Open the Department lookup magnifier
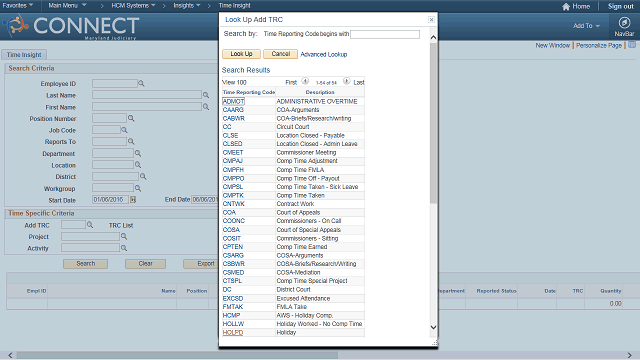The height and width of the screenshot is (360, 640). coord(138,153)
